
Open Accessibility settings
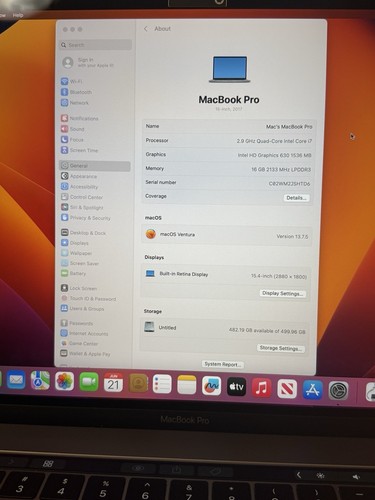[80, 187]
